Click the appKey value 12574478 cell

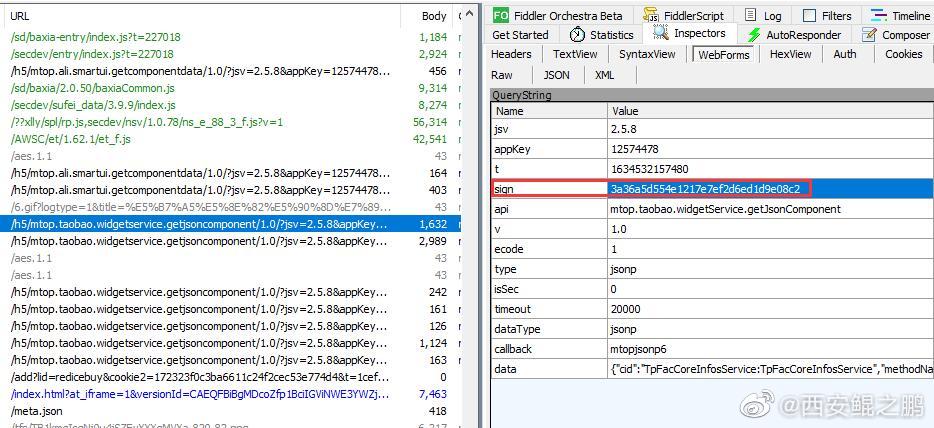tap(770, 149)
